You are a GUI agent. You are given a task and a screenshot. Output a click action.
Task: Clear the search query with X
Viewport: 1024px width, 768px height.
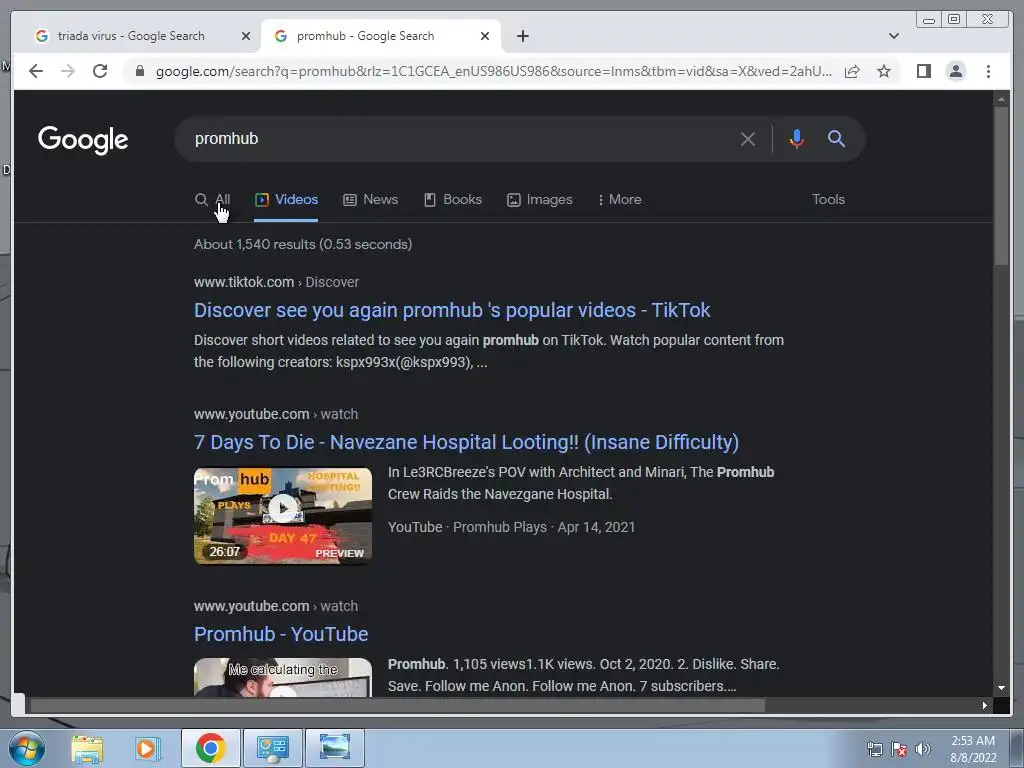[748, 138]
